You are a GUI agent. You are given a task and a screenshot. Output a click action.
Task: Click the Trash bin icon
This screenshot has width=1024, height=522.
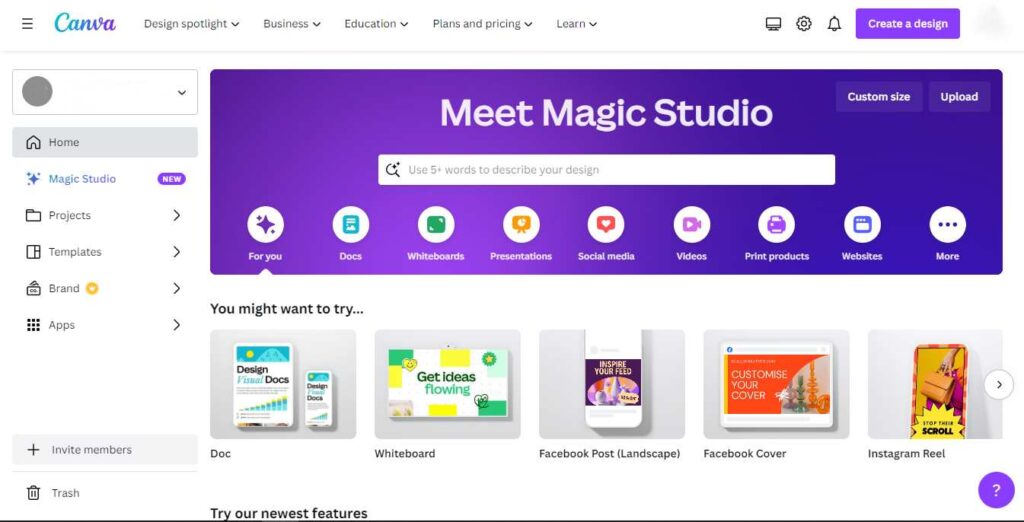33,493
